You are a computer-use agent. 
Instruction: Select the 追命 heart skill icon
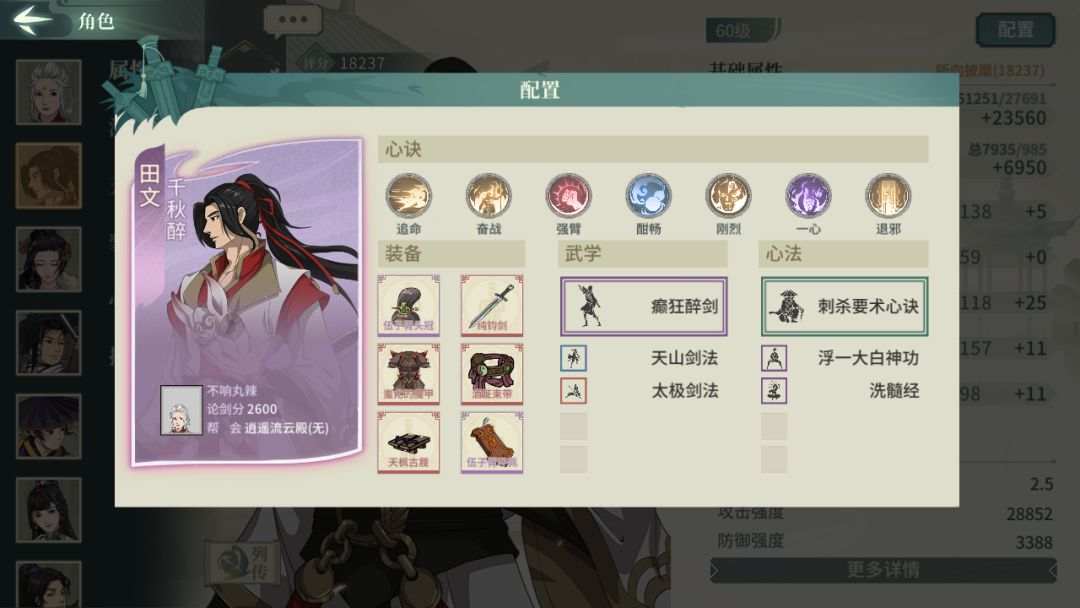(x=408, y=196)
